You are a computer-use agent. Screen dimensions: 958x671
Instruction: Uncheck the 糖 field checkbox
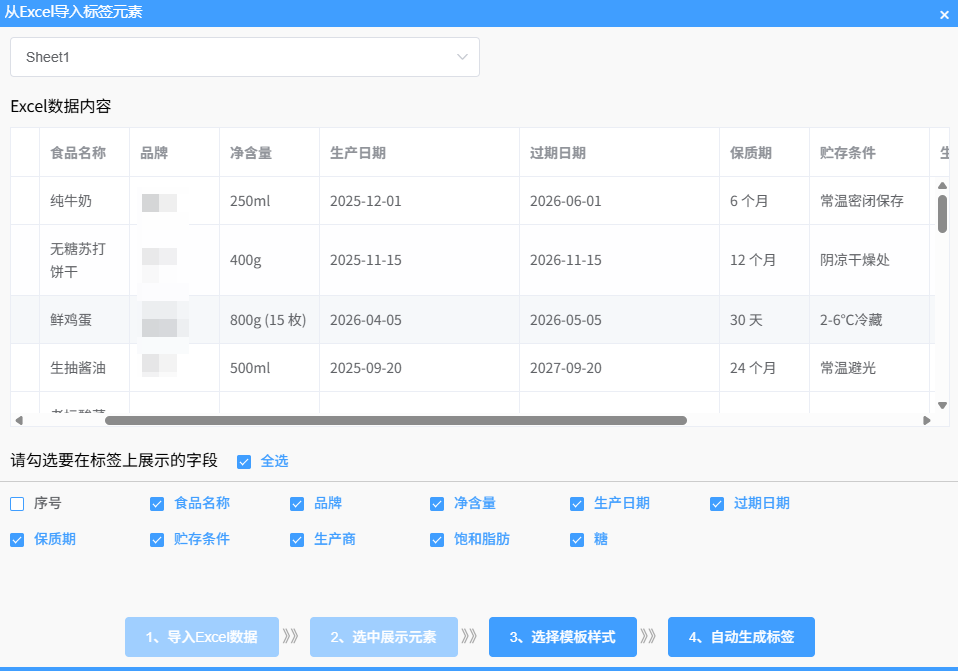577,540
